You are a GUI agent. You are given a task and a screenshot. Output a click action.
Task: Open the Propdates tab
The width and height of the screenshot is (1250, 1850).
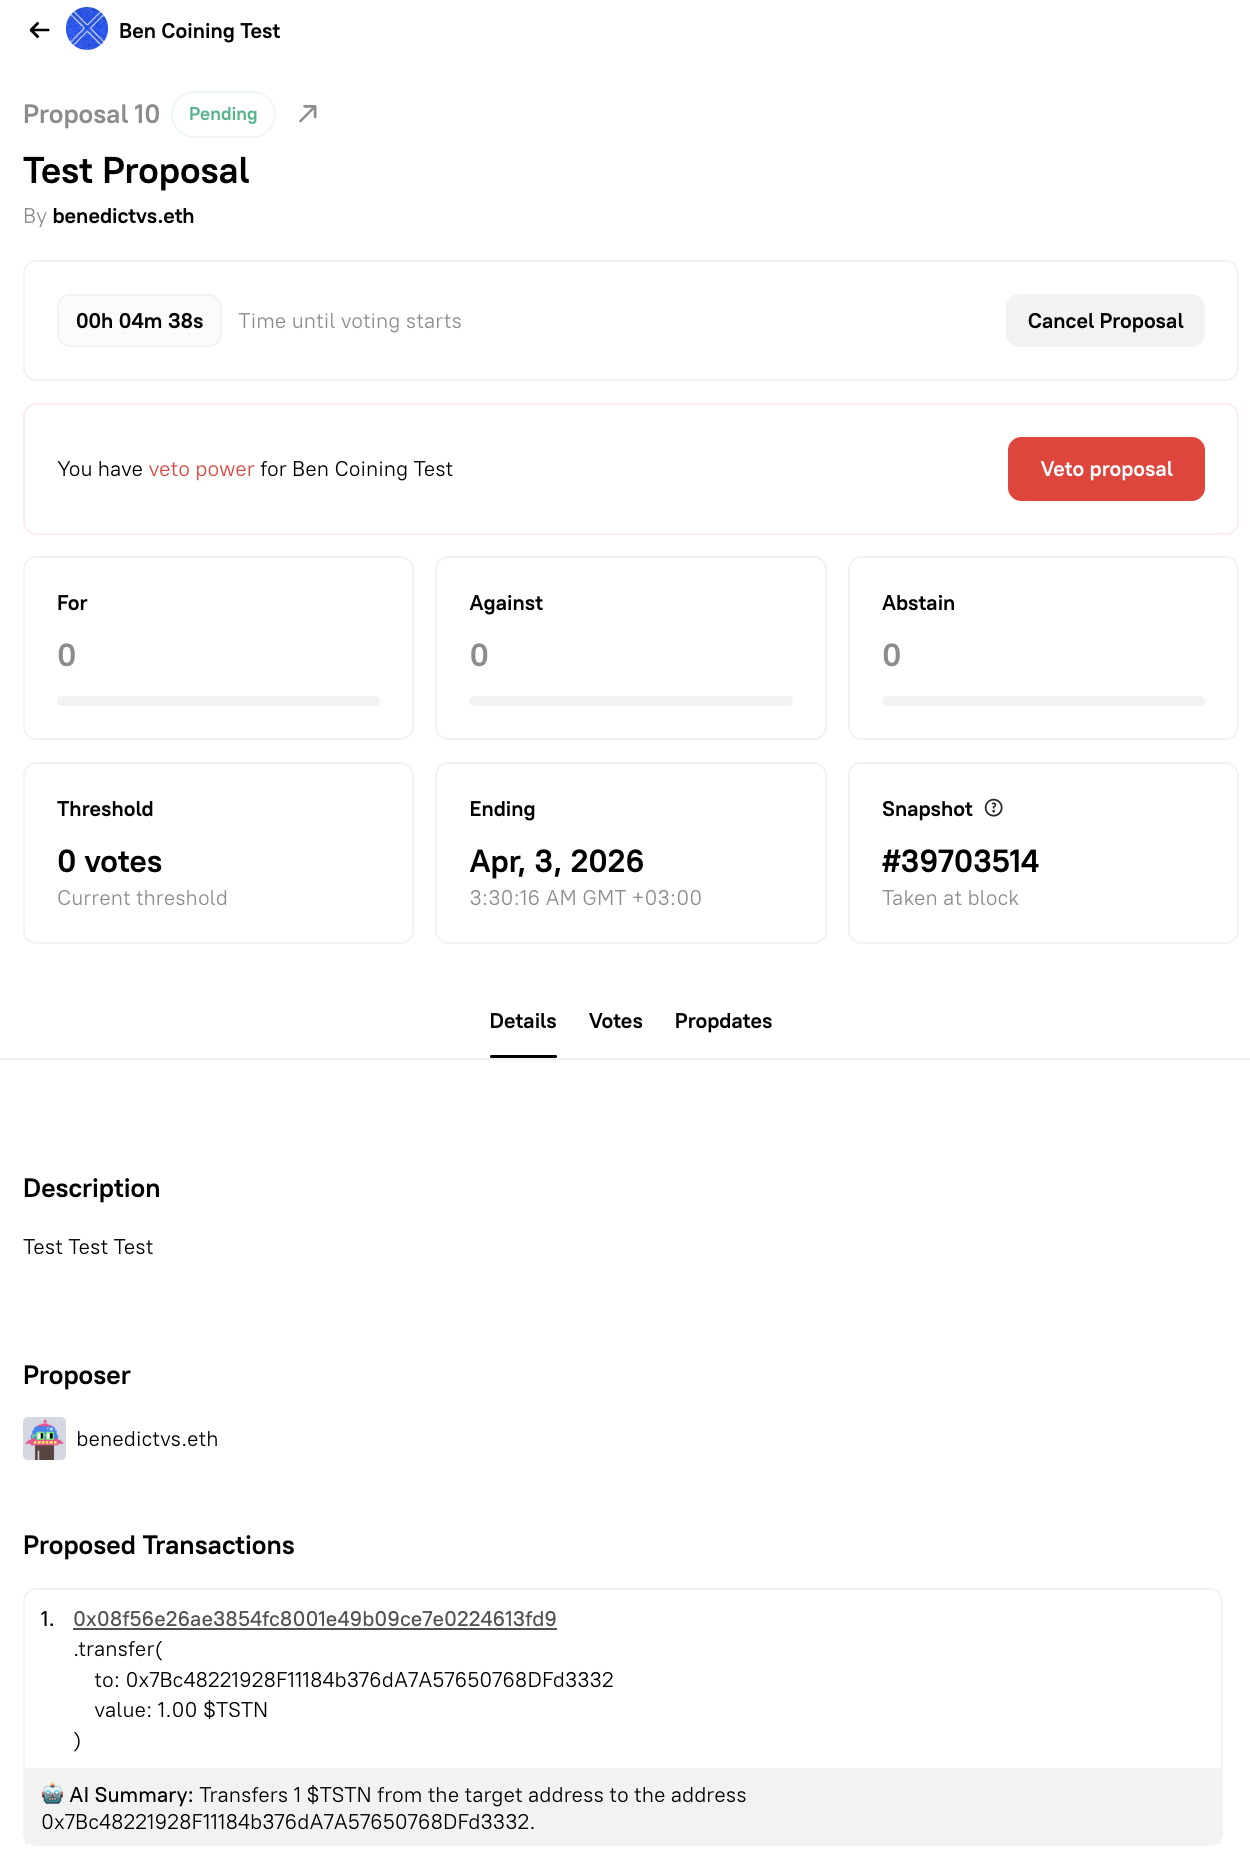[x=723, y=1021]
